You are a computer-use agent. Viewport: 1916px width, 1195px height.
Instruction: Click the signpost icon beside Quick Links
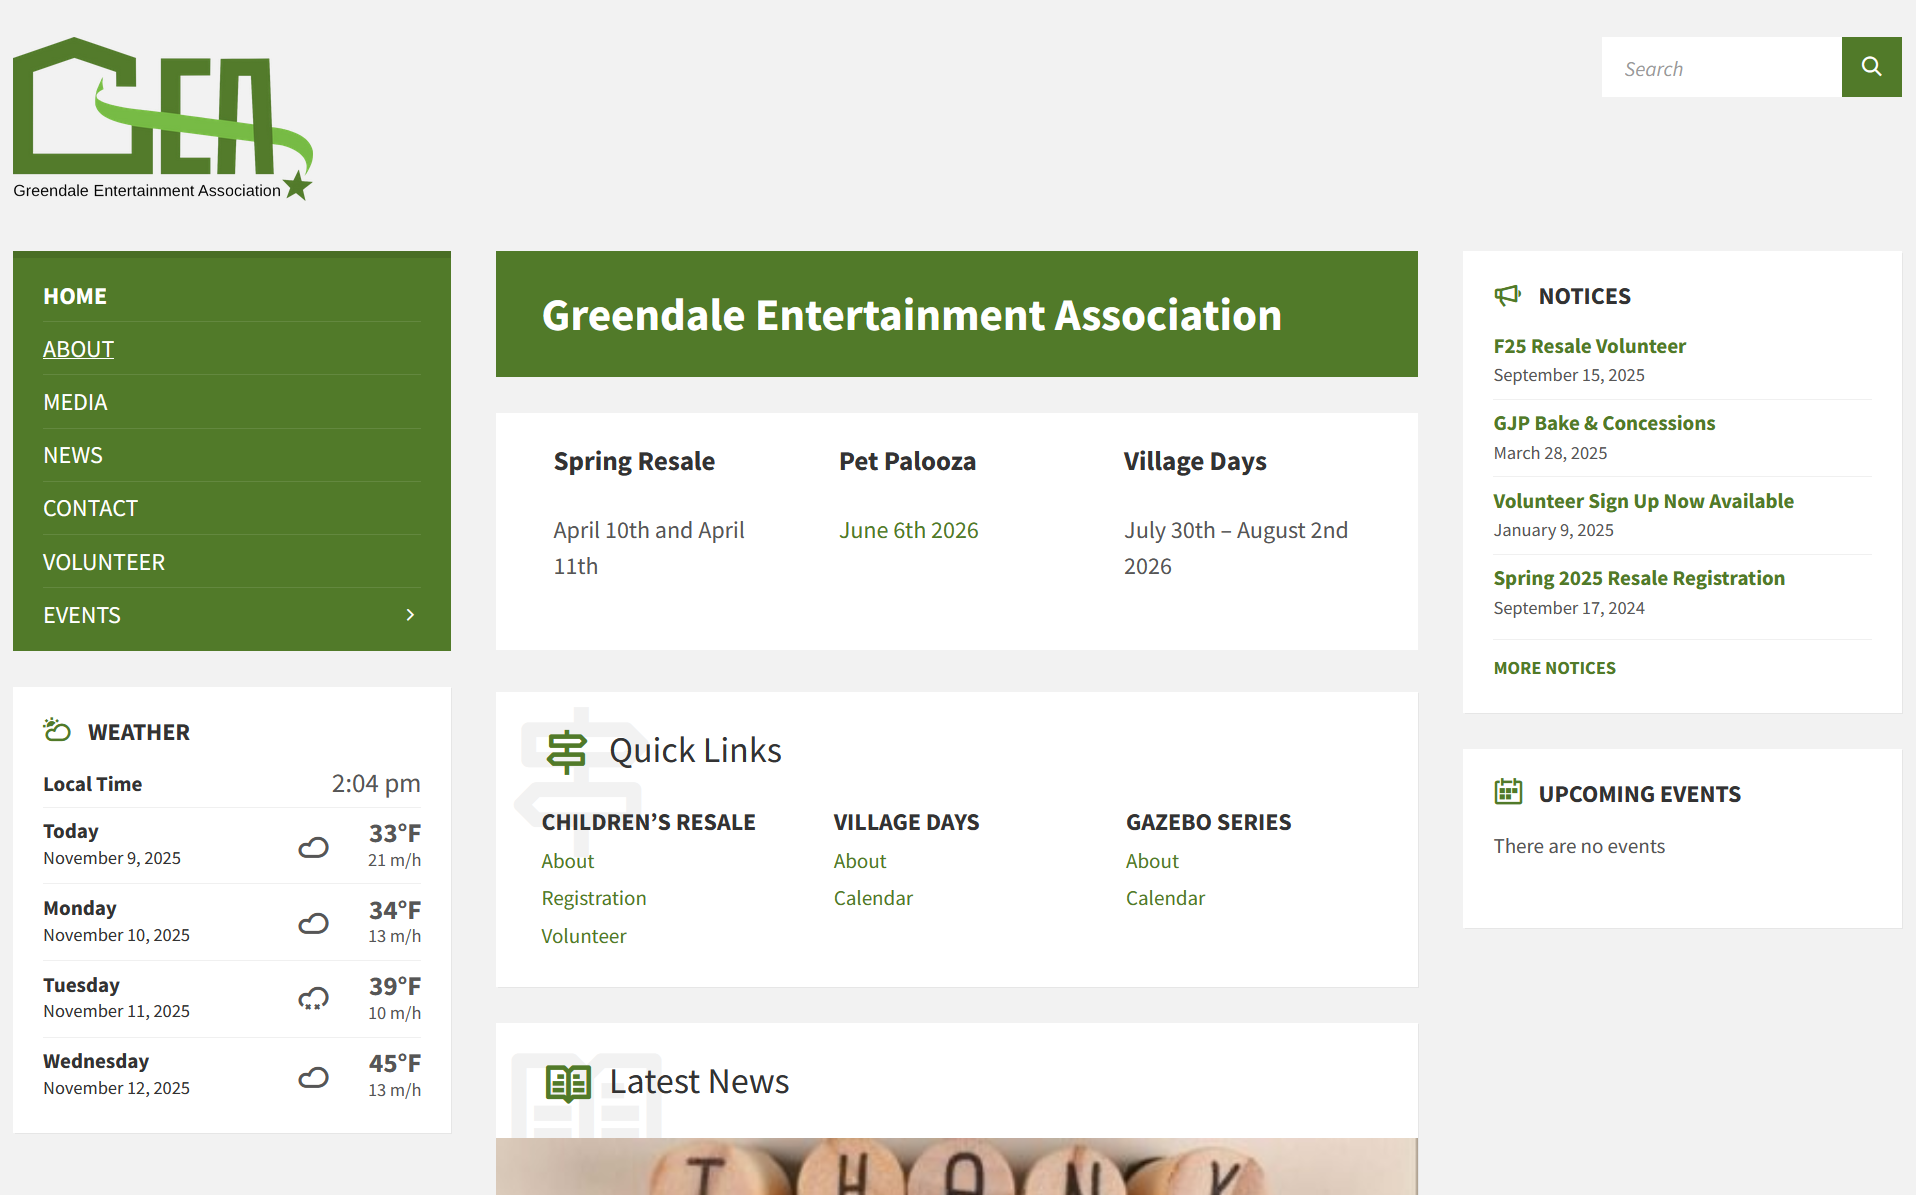[566, 750]
